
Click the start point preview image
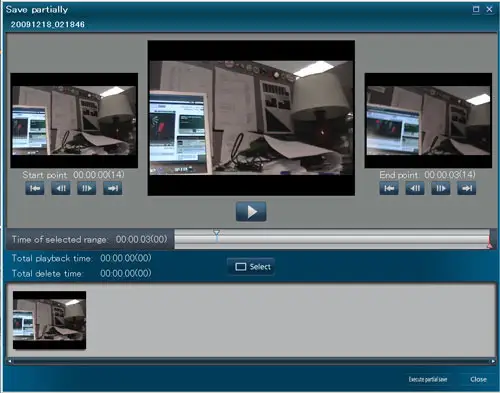point(74,120)
